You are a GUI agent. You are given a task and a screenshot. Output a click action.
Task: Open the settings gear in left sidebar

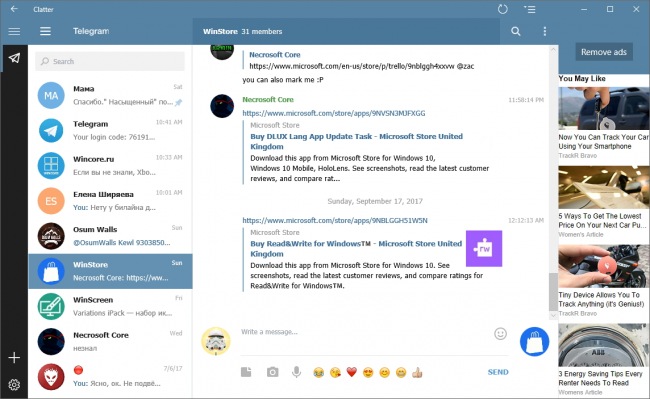14,384
